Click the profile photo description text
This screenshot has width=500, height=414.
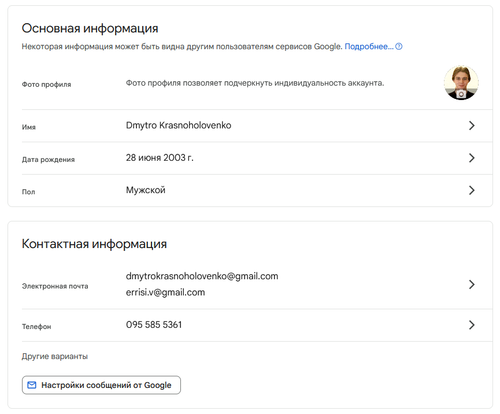(x=255, y=83)
